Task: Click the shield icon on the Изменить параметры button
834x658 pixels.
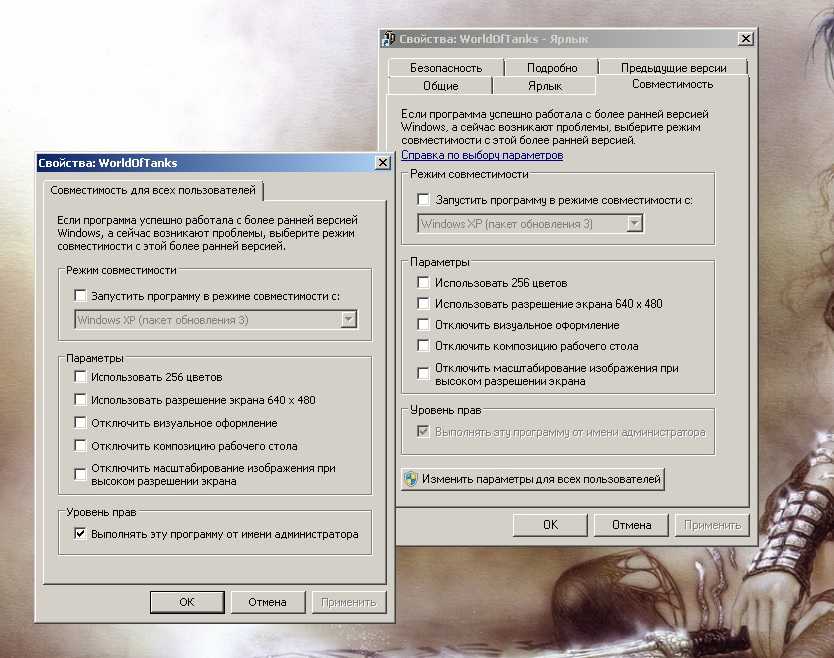Action: click(411, 479)
